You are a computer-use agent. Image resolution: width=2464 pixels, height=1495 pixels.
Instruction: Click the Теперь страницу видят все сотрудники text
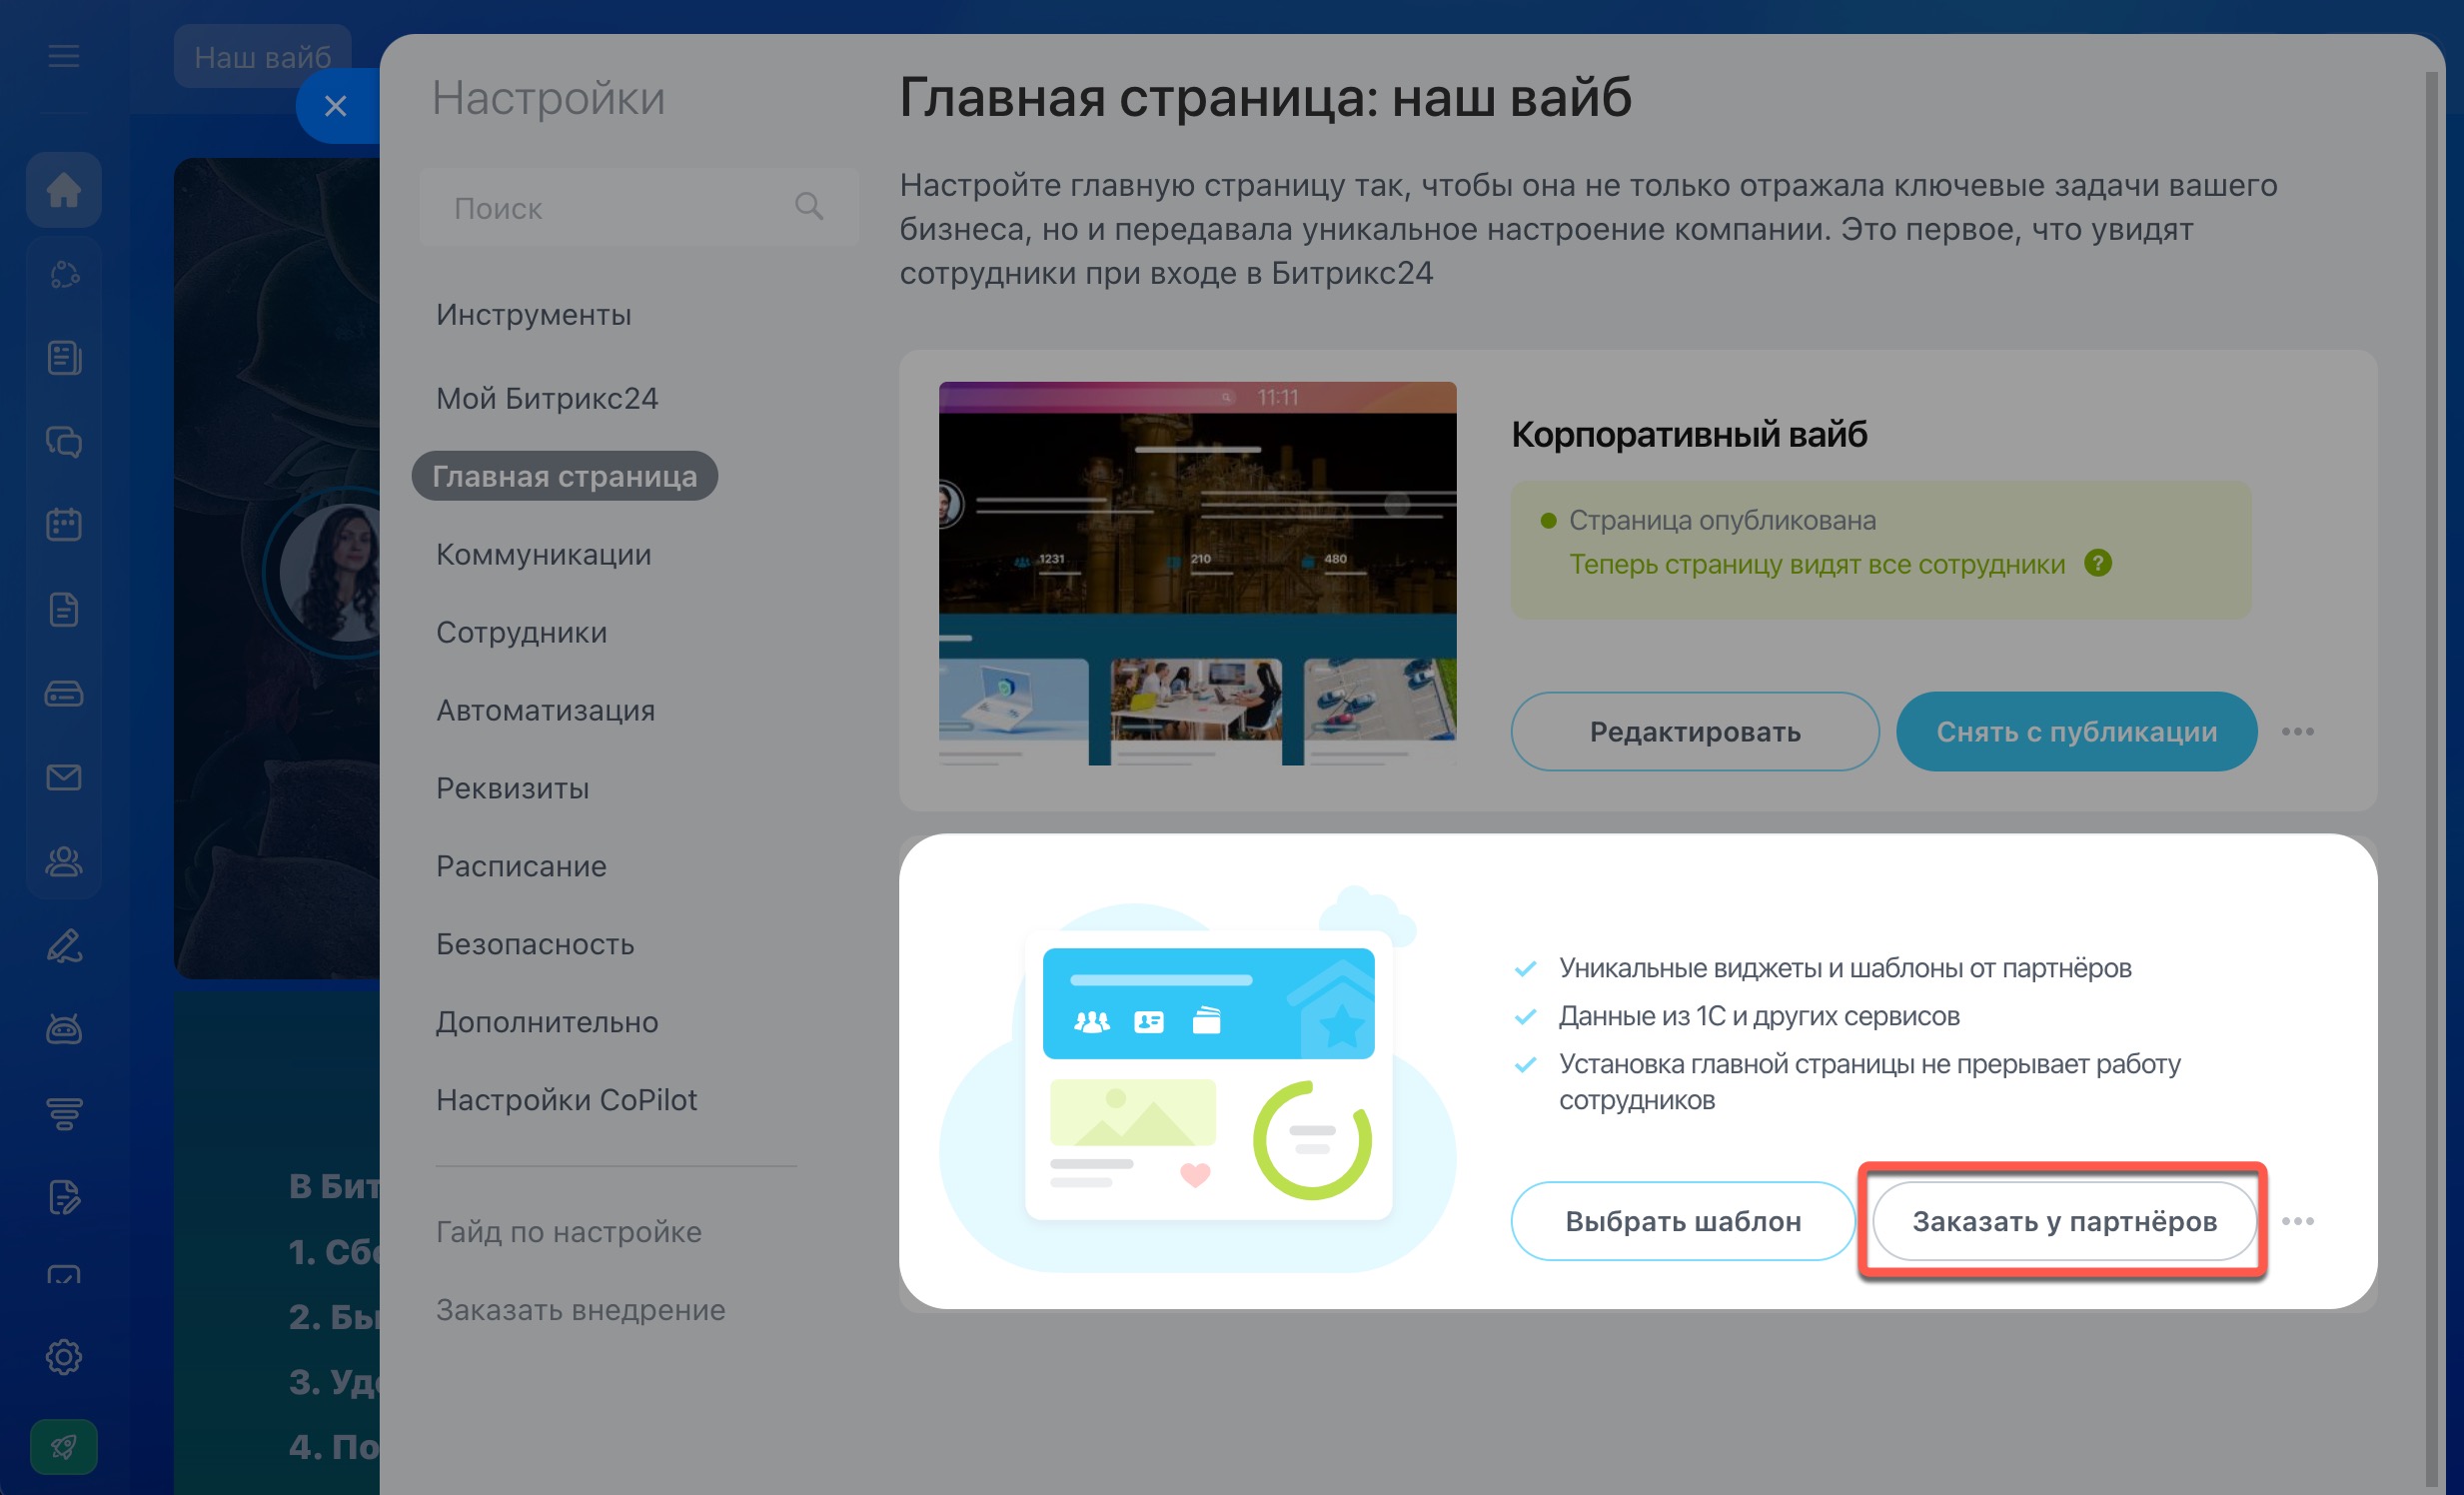[1817, 564]
